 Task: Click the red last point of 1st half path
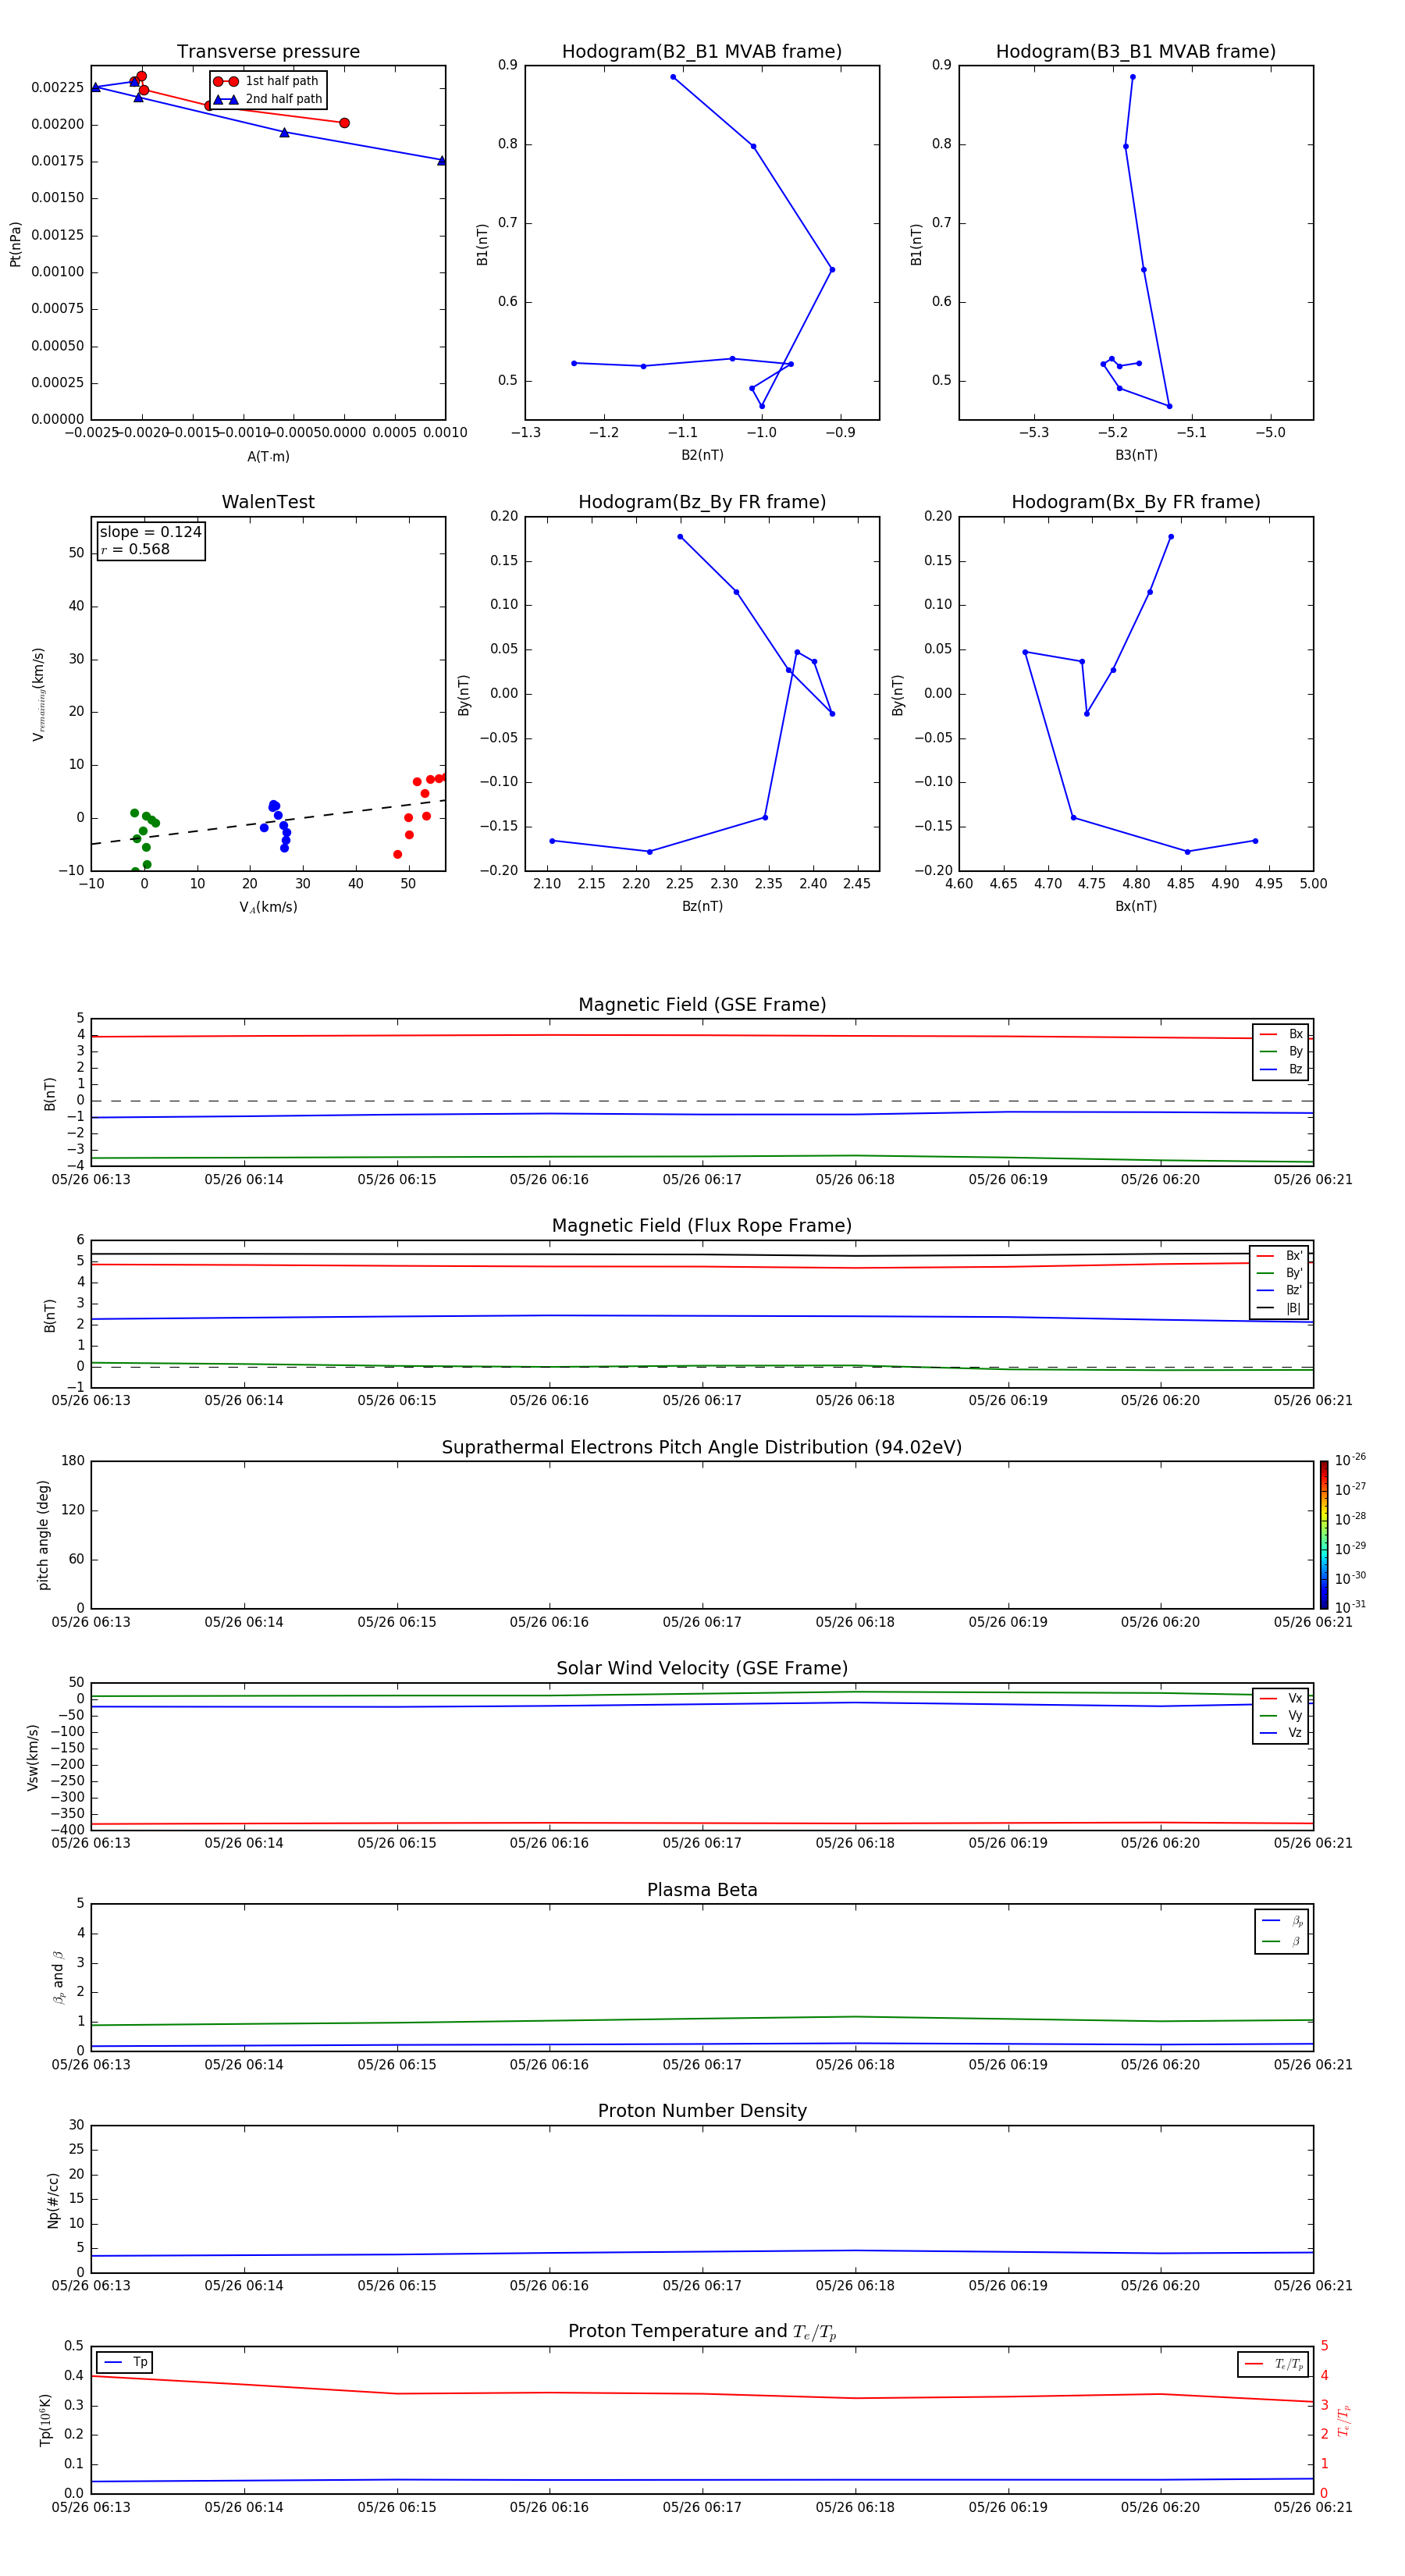point(344,123)
